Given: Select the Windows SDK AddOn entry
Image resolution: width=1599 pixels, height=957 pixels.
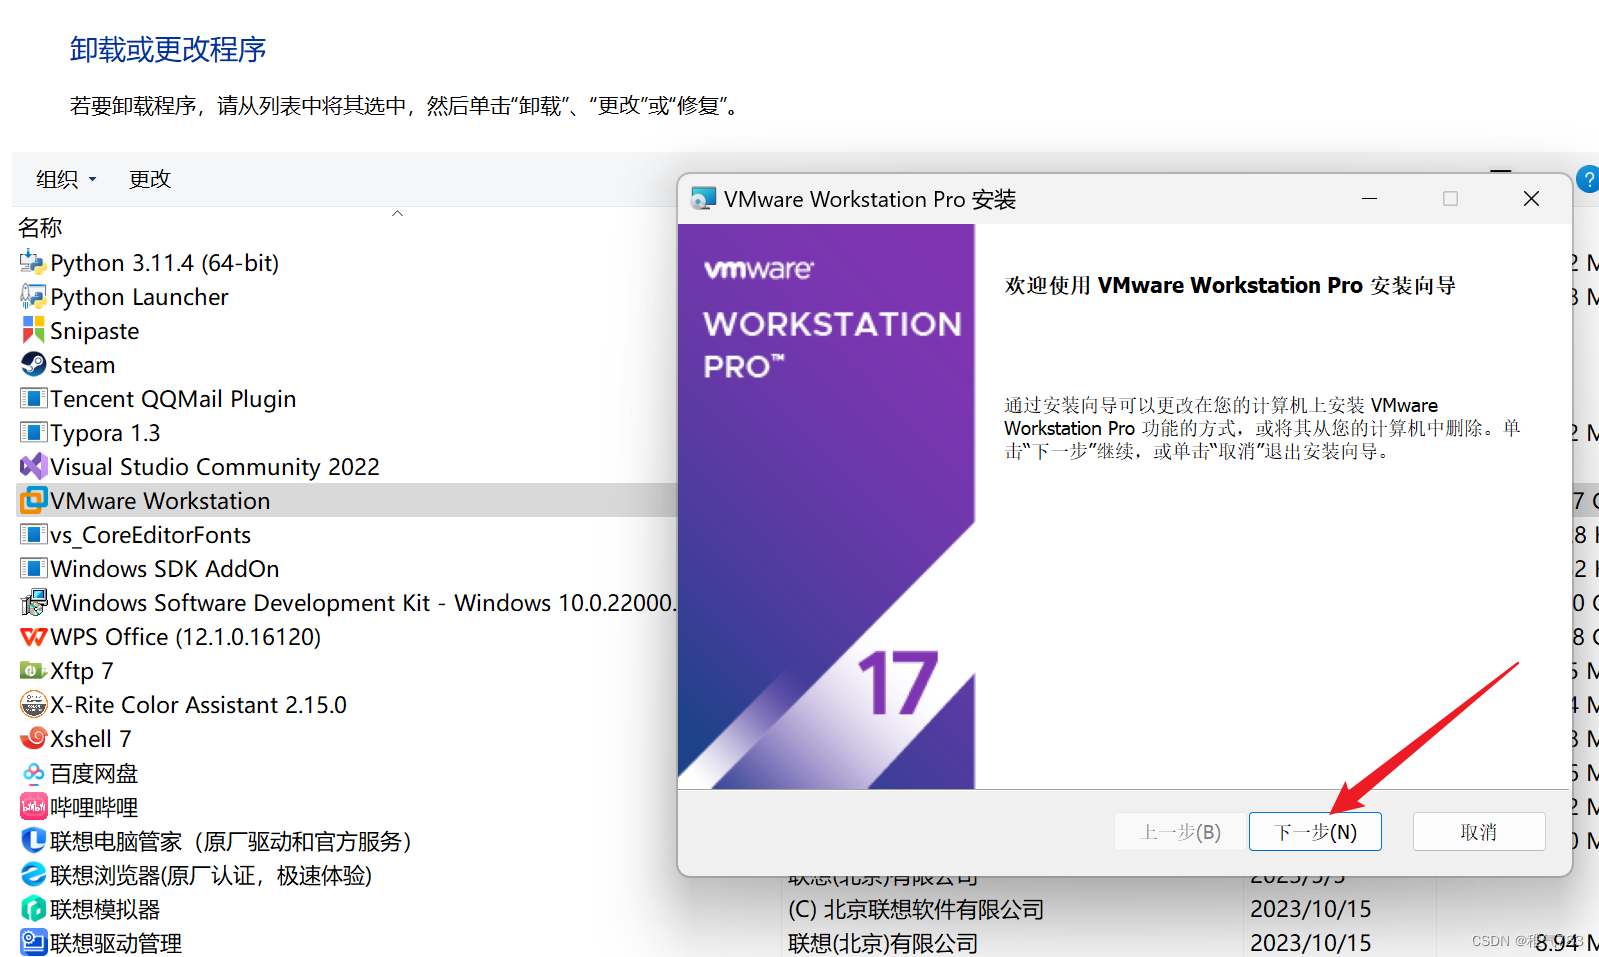Looking at the screenshot, I should 165,569.
